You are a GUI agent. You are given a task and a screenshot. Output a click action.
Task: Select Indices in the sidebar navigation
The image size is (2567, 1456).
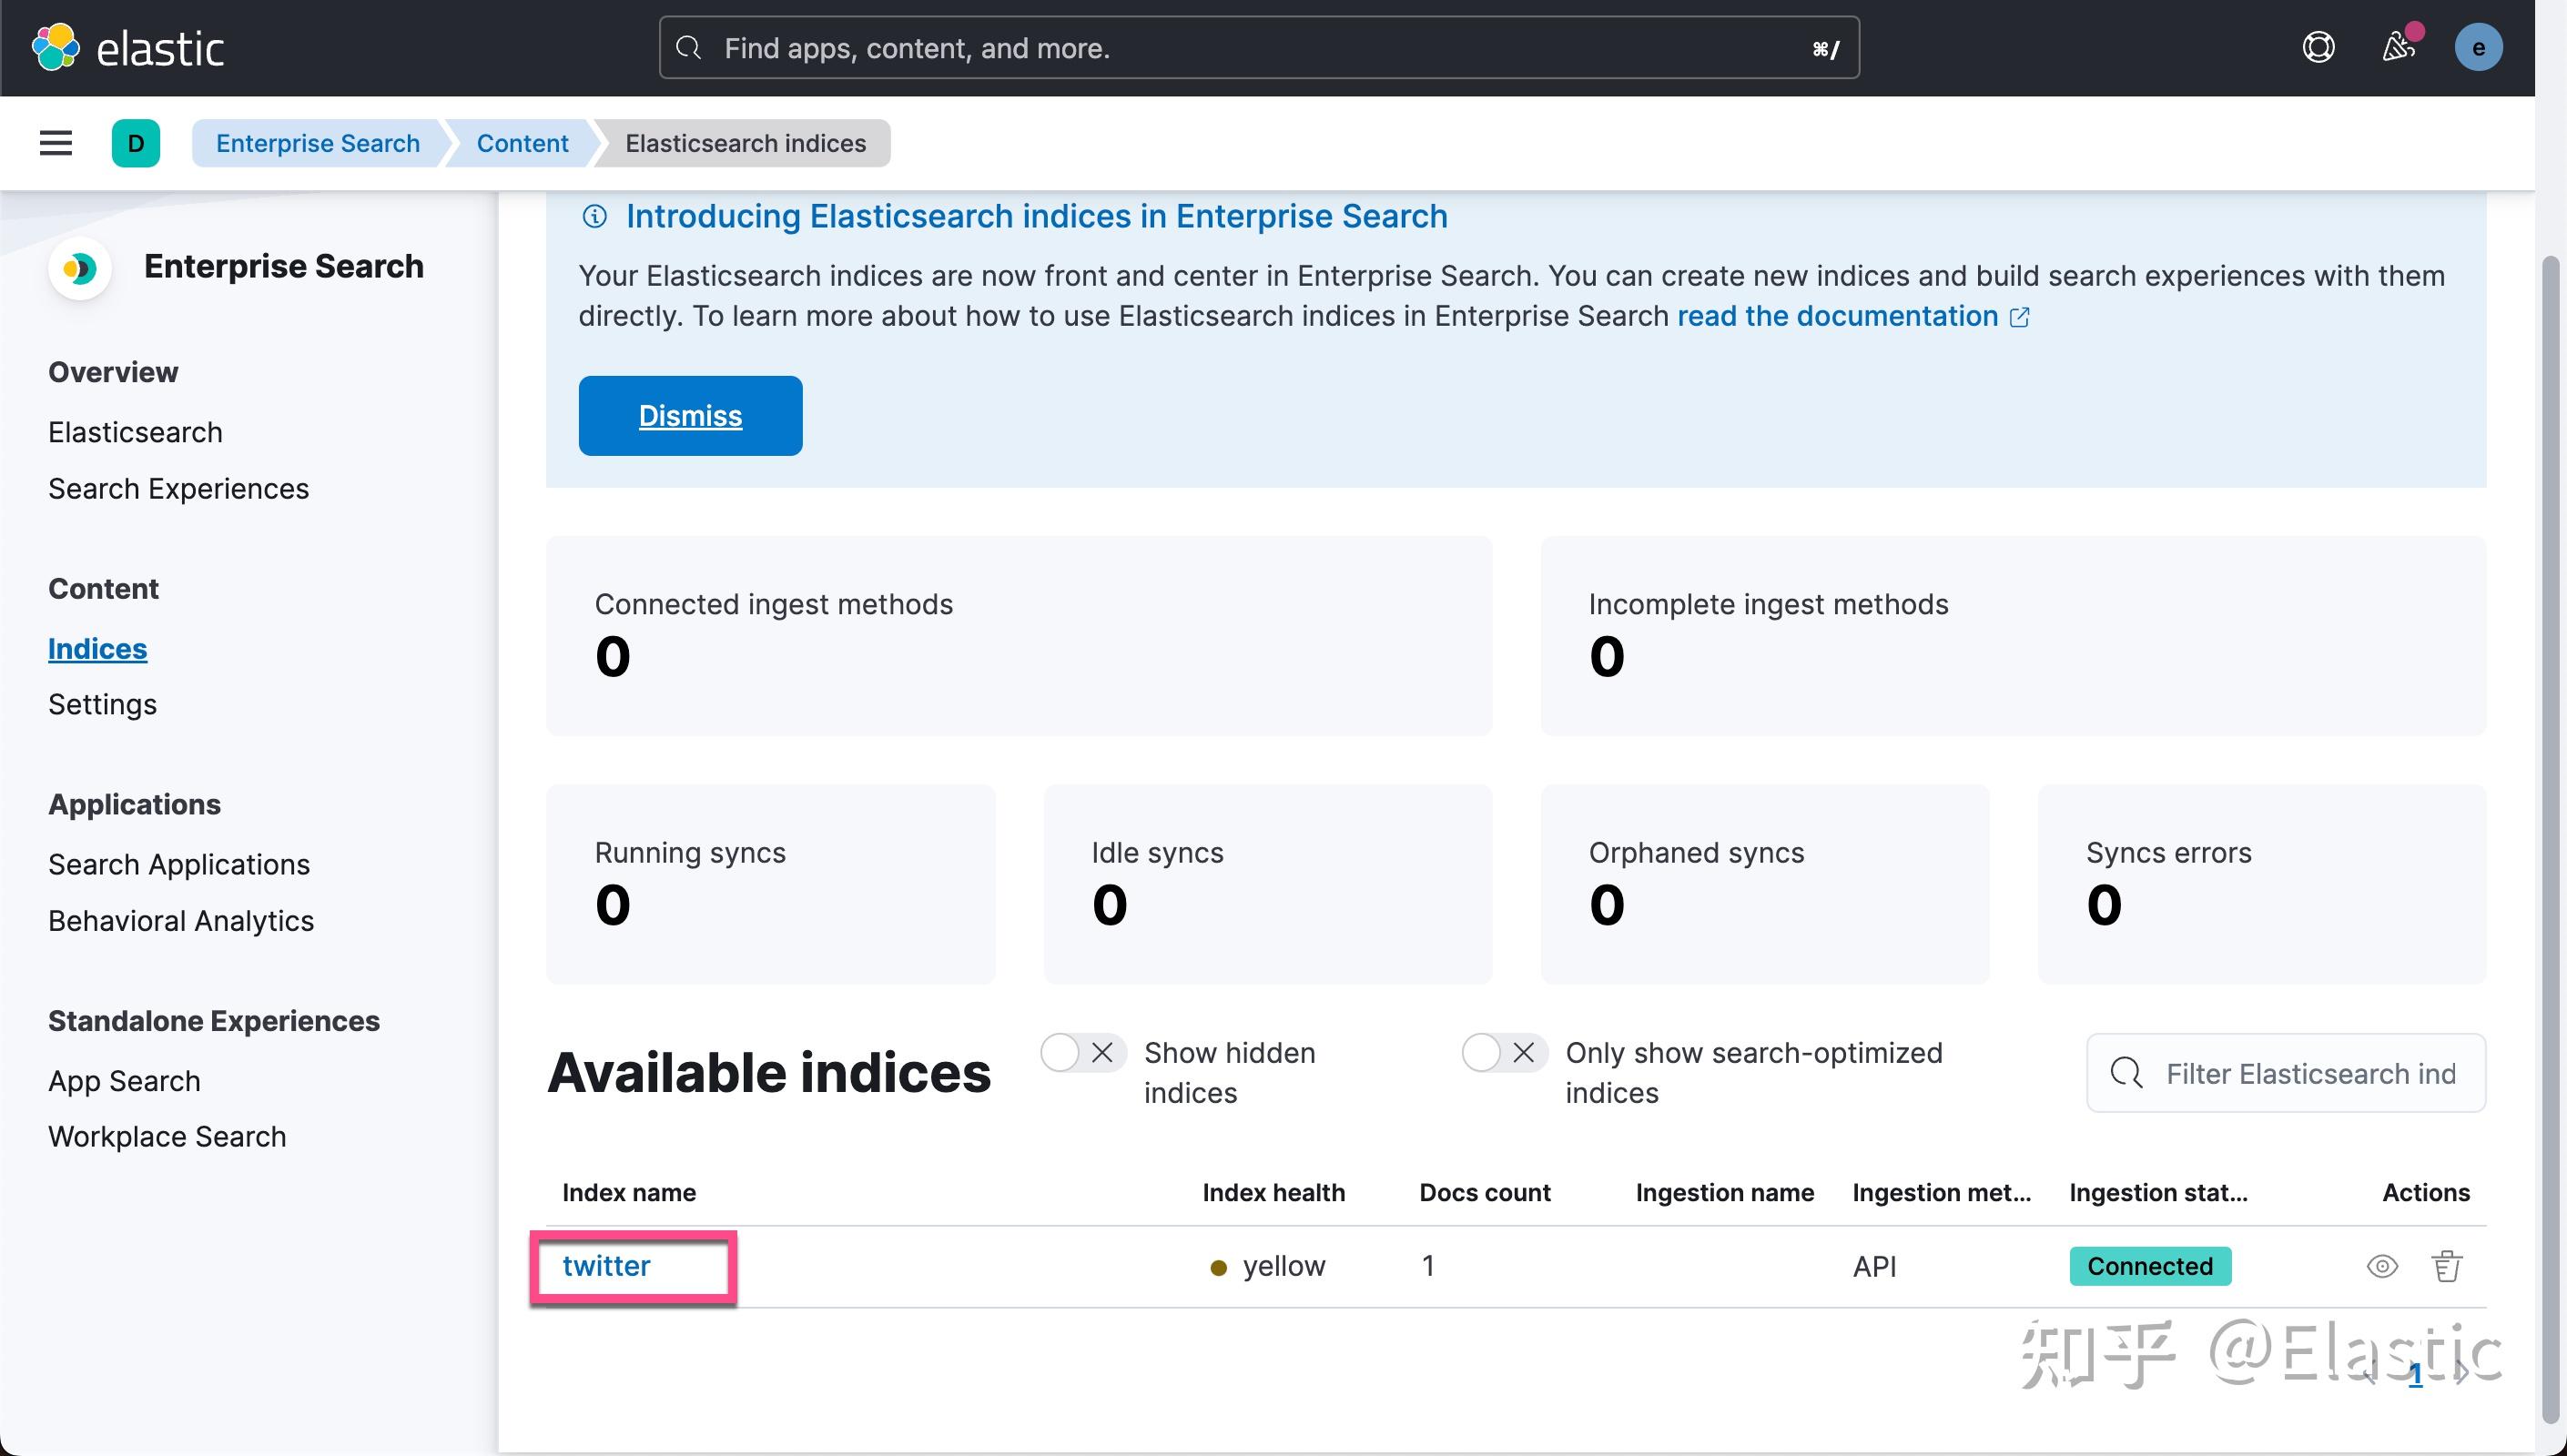click(97, 648)
